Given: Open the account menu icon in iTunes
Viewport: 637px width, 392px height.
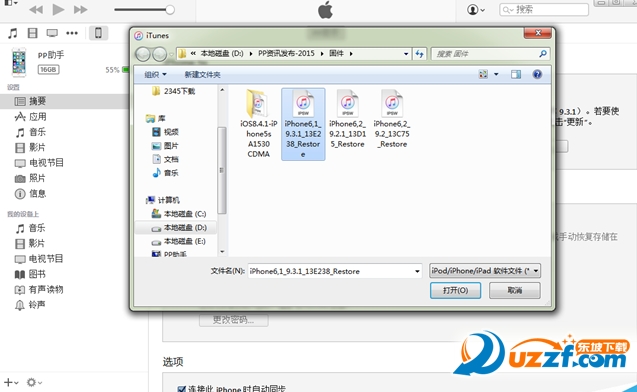Looking at the screenshot, I should coord(476,9).
